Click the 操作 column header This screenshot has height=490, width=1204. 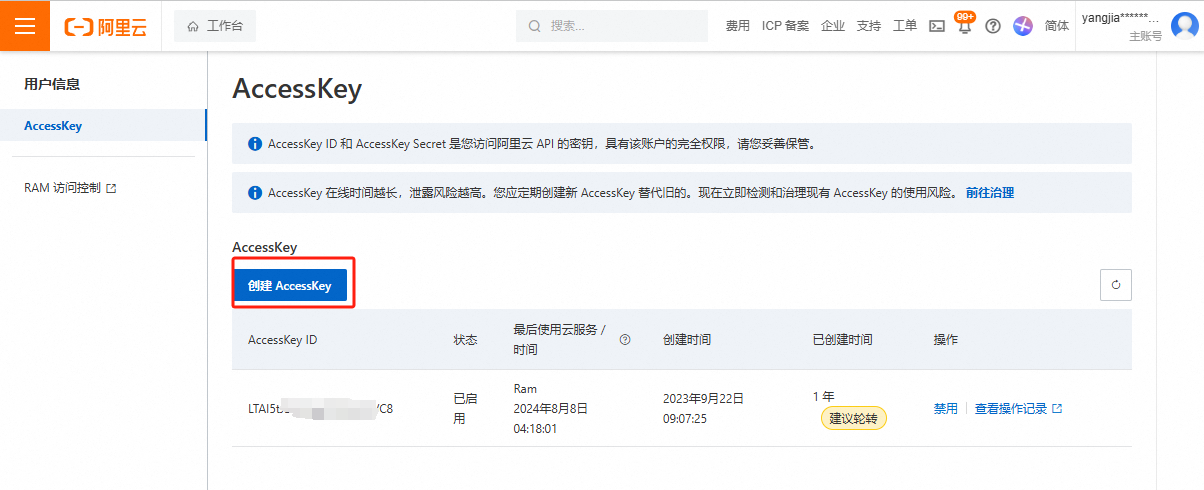tap(946, 340)
